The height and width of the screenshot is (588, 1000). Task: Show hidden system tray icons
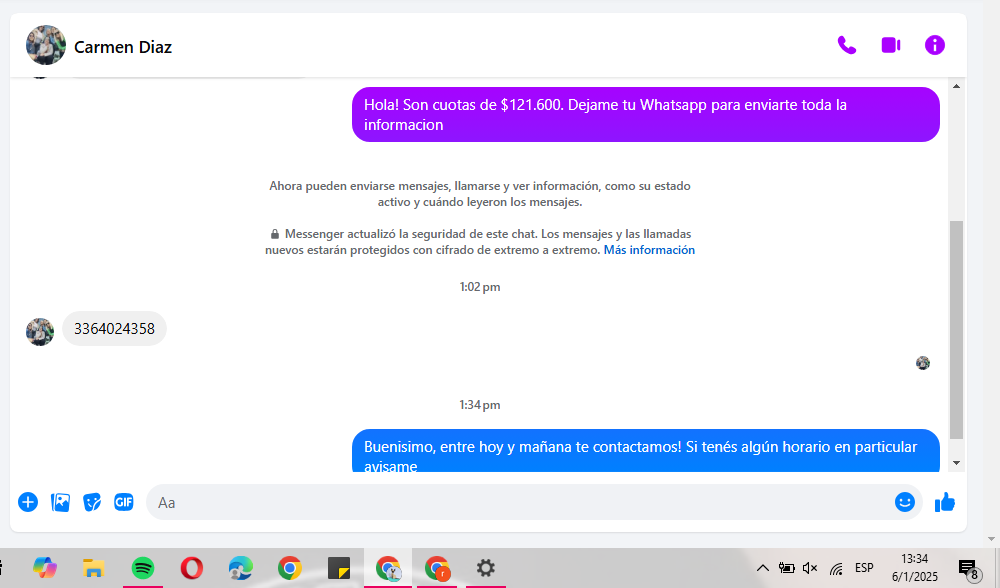(763, 568)
